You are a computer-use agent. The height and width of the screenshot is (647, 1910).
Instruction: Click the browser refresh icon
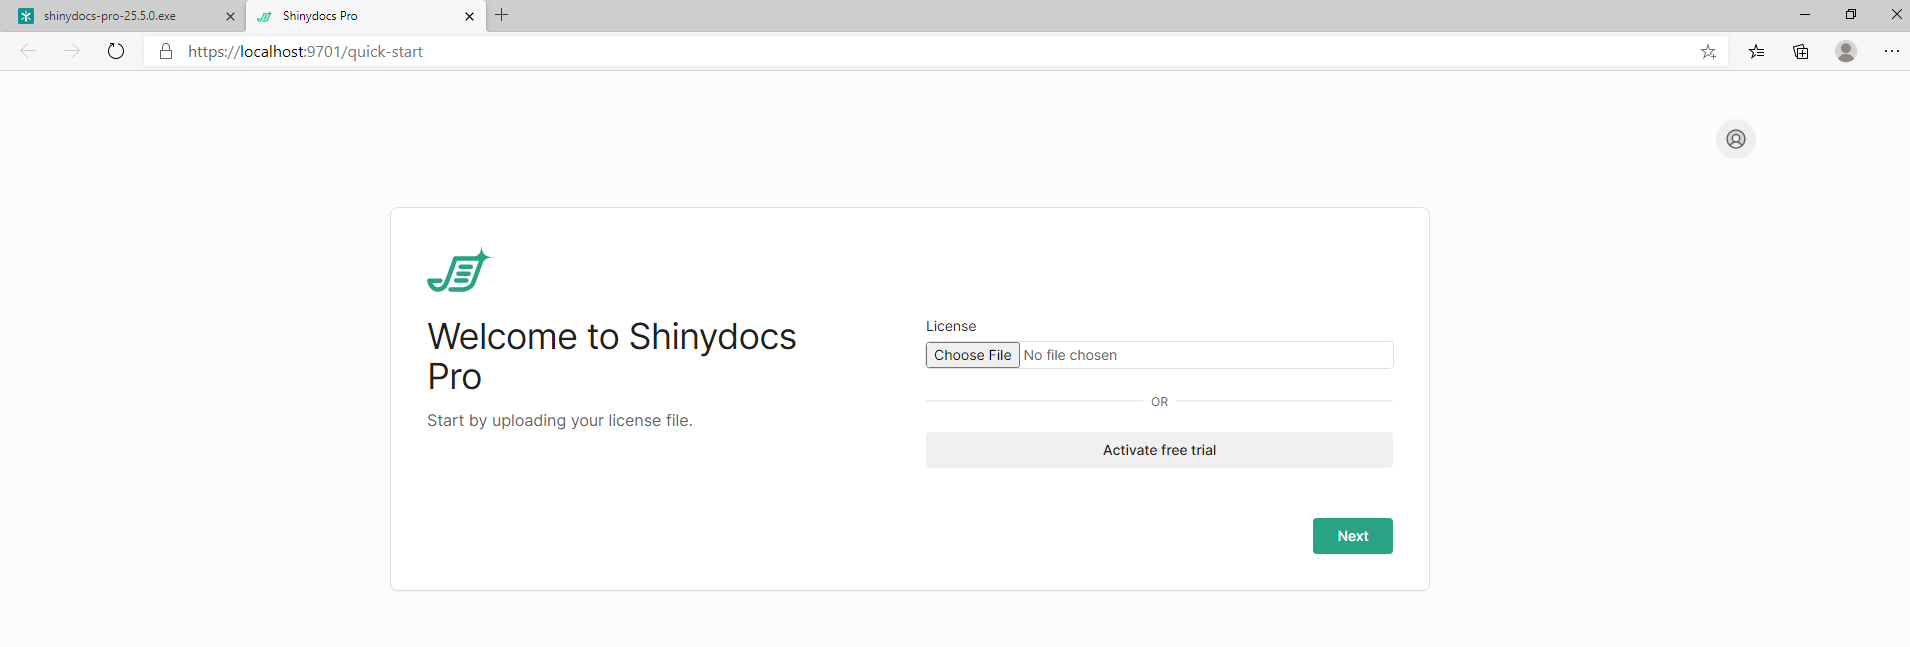click(x=116, y=51)
